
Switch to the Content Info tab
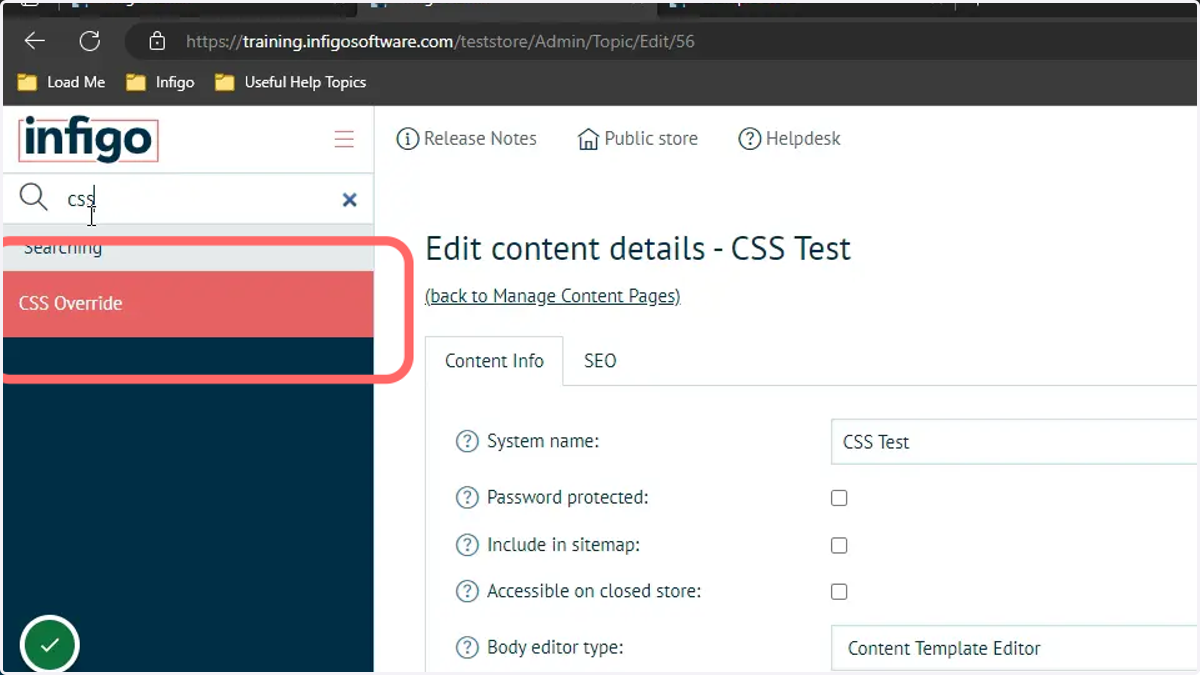point(494,361)
